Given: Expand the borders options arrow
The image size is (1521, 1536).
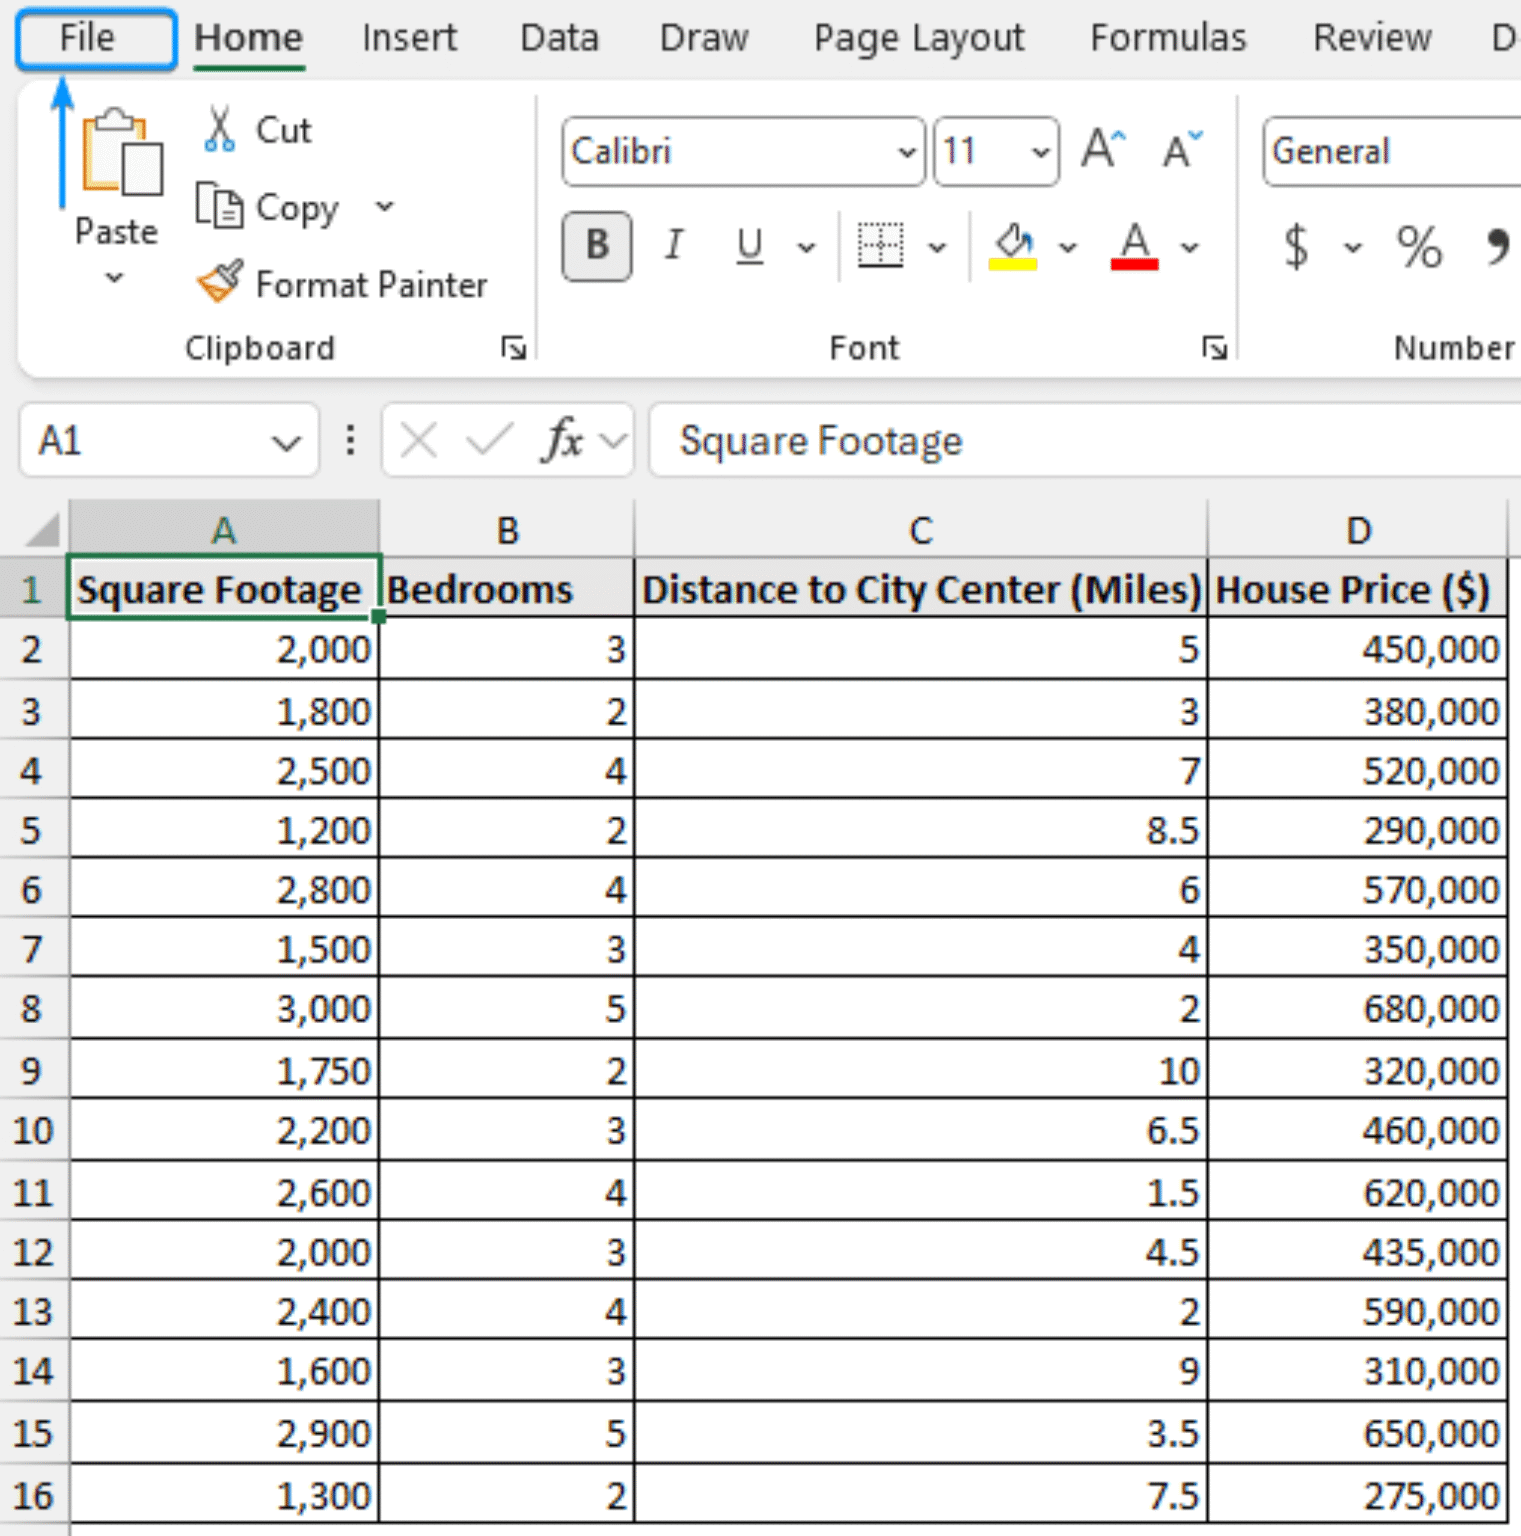Looking at the screenshot, I should pos(937,247).
